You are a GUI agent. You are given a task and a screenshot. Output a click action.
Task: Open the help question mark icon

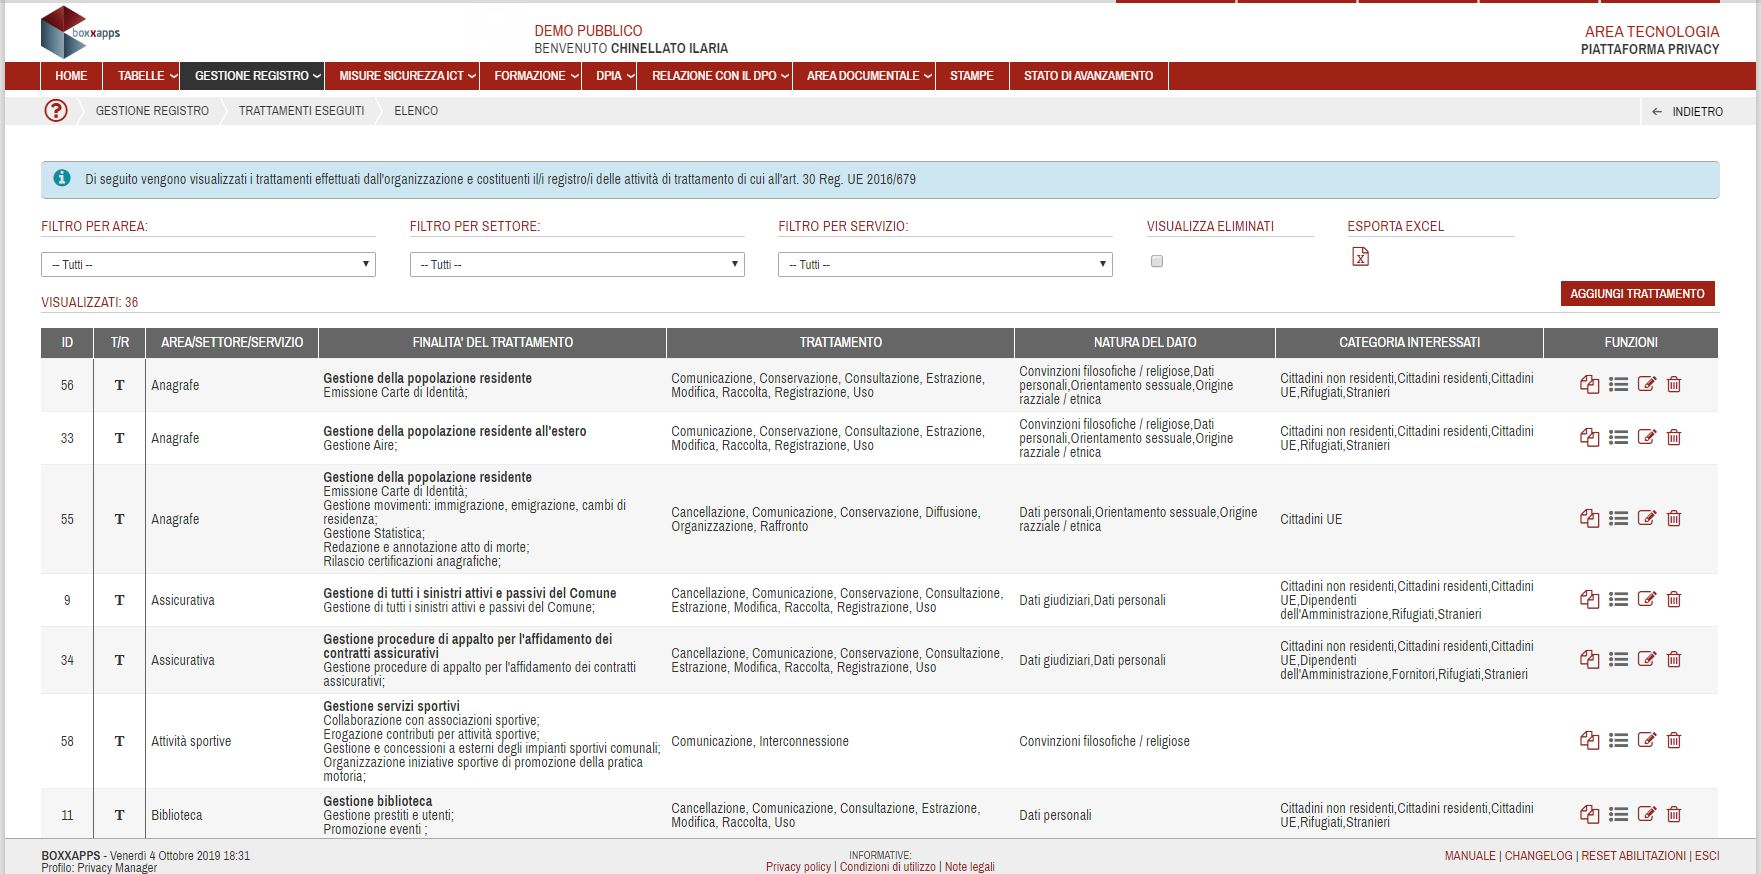click(56, 111)
